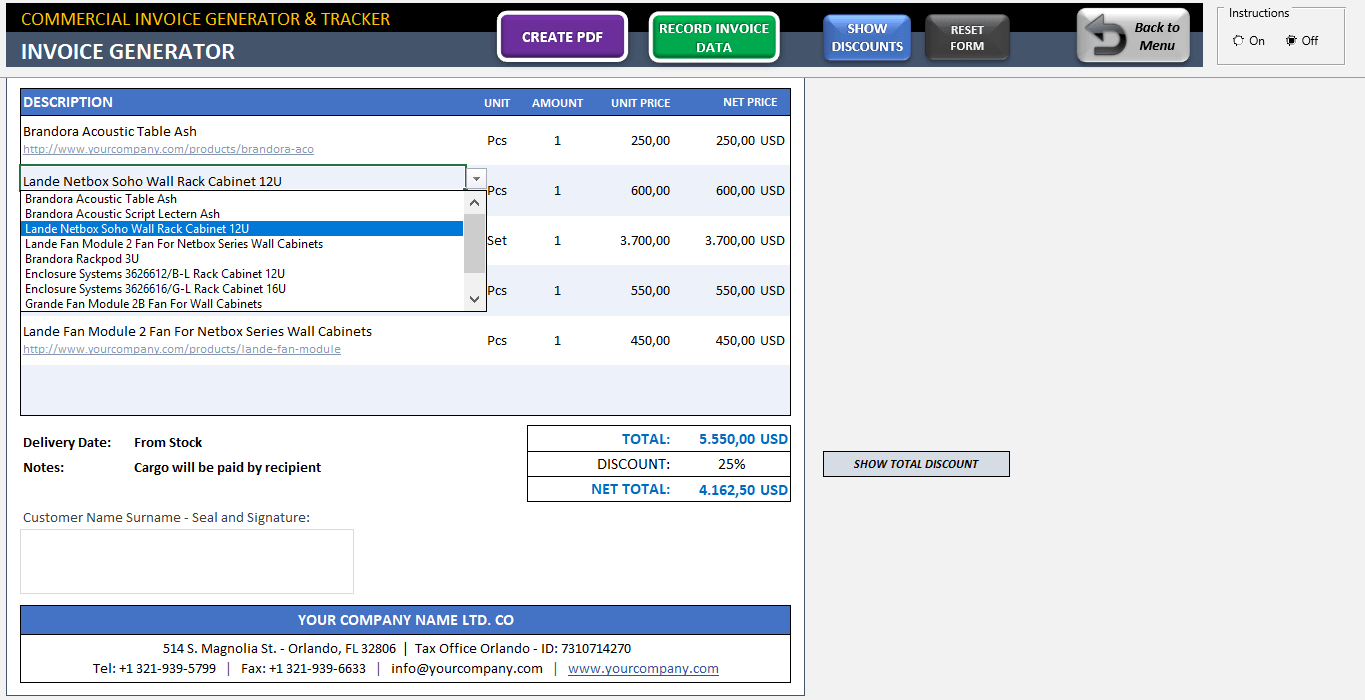This screenshot has height=700, width=1365.
Task: Choose Brandora Acoustic Script Lectern Ash option
Action: [244, 214]
